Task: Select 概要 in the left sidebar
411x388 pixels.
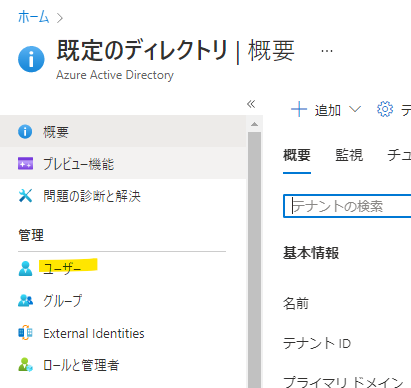Action: [x=123, y=131]
